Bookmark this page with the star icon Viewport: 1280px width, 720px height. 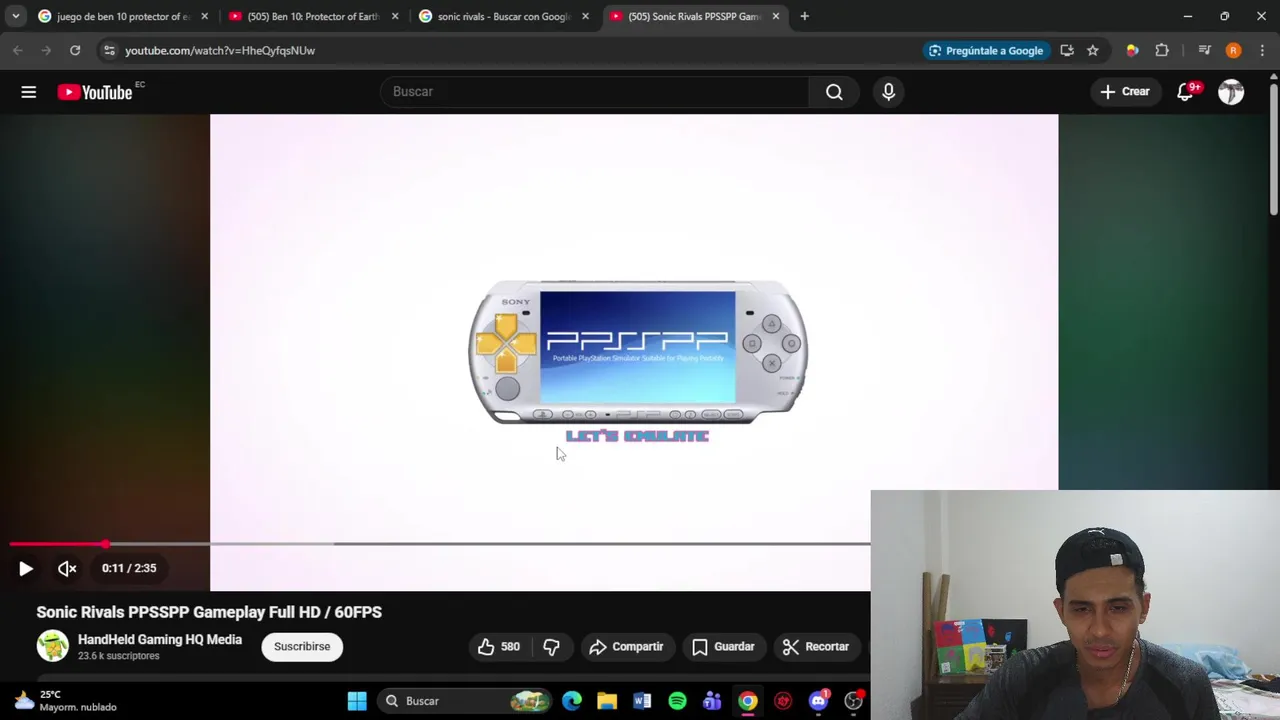coord(1093,50)
